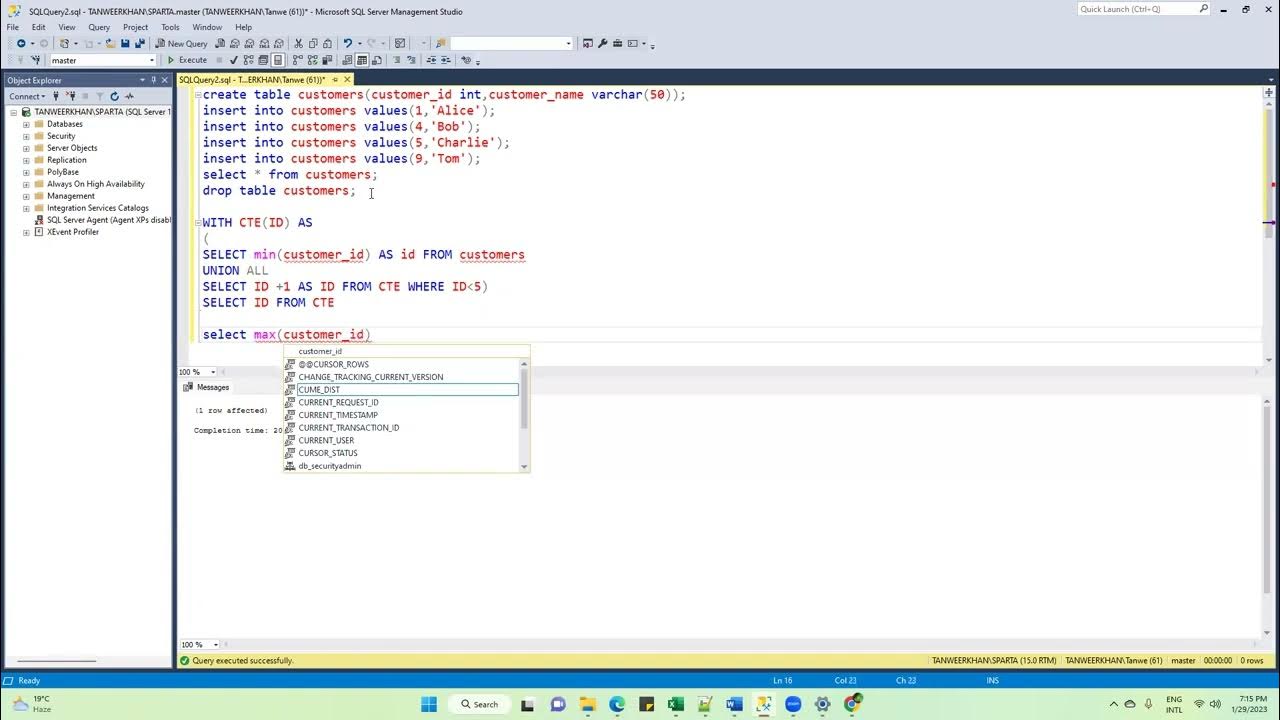This screenshot has width=1280, height=720.
Task: Open the Window menu
Action: coord(207,27)
